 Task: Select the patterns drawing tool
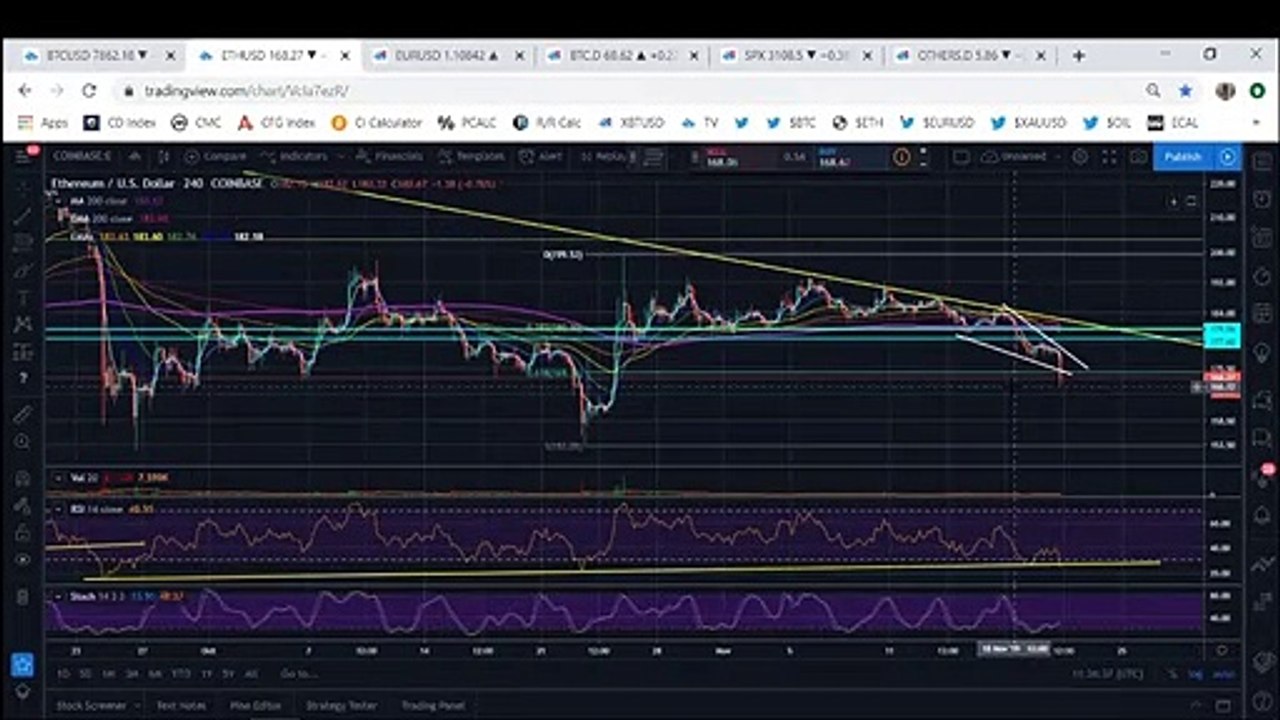[23, 324]
